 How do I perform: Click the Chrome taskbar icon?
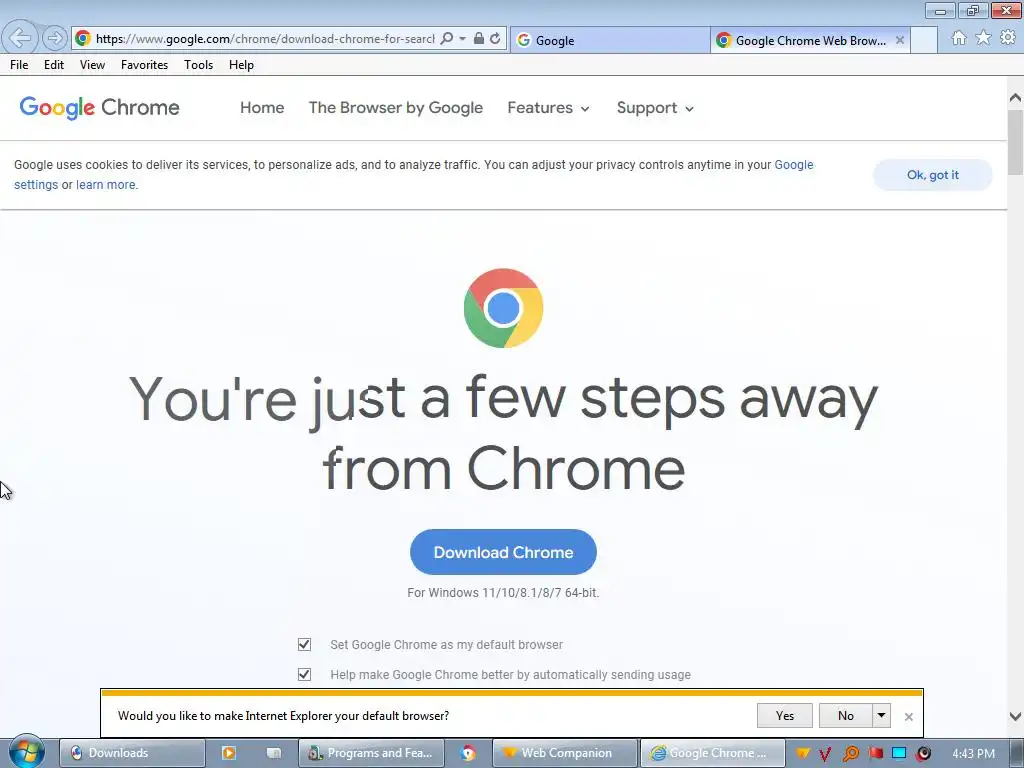(468, 753)
